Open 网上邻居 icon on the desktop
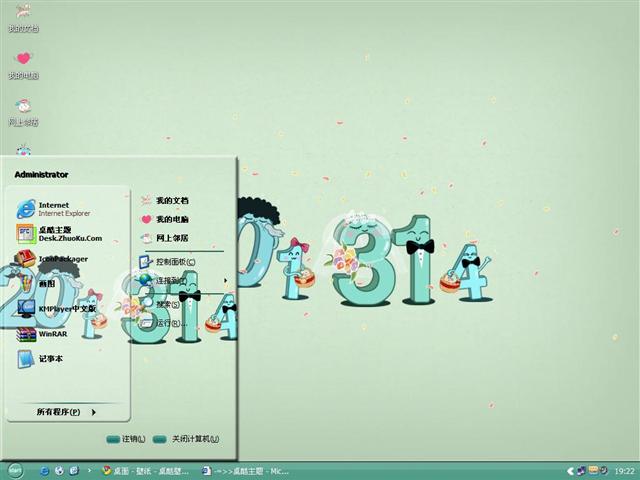Screen dimensions: 640x480 click(x=23, y=111)
